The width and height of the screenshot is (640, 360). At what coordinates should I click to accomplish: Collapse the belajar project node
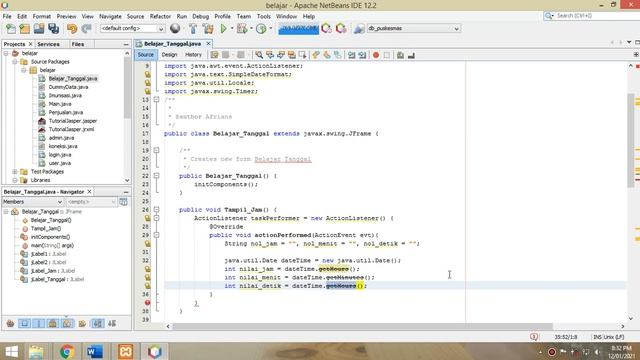[x=6, y=53]
